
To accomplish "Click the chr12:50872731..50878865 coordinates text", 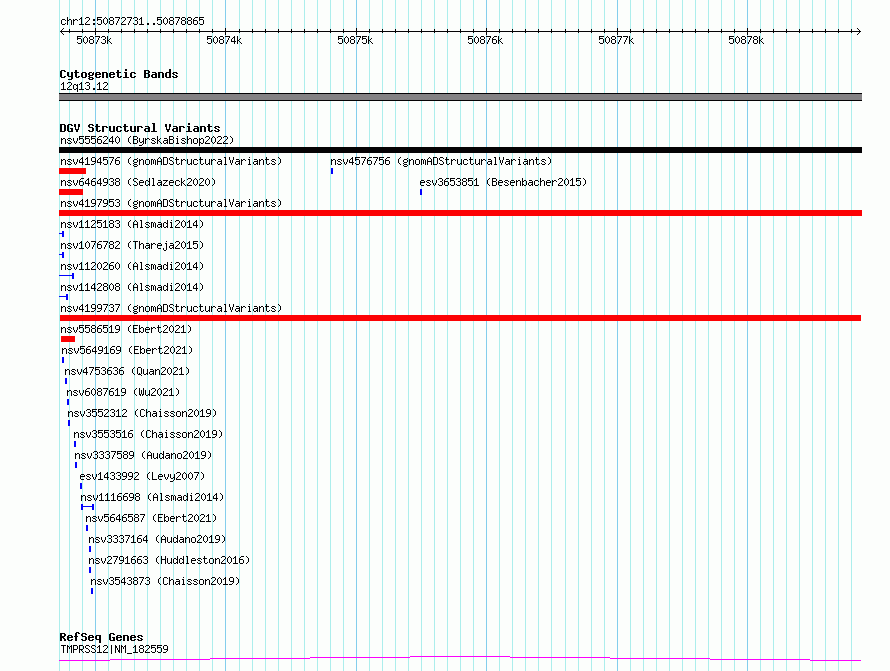I will (132, 22).
